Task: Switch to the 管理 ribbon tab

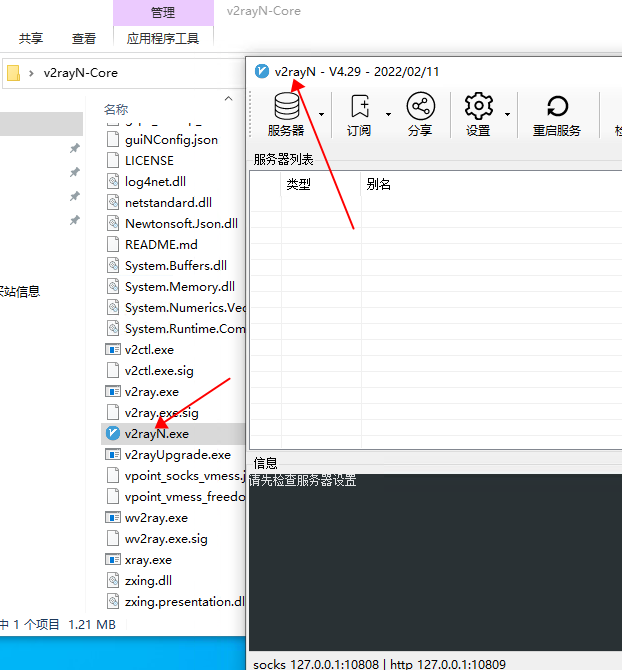Action: pos(163,13)
